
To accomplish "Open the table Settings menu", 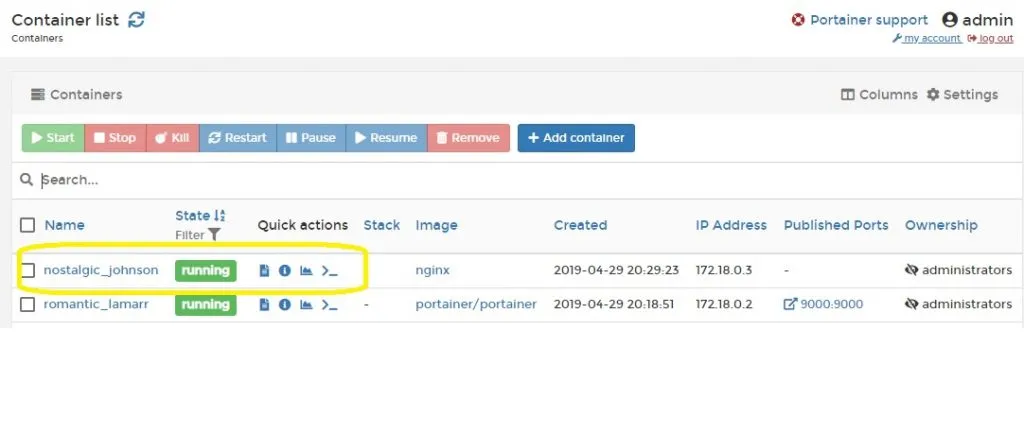I will point(961,94).
